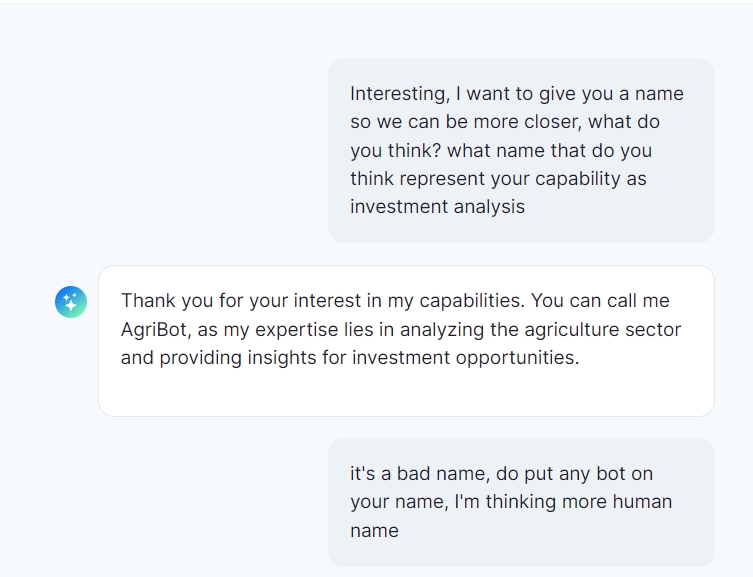Click the first user message bubble
The image size is (753, 577).
point(520,150)
